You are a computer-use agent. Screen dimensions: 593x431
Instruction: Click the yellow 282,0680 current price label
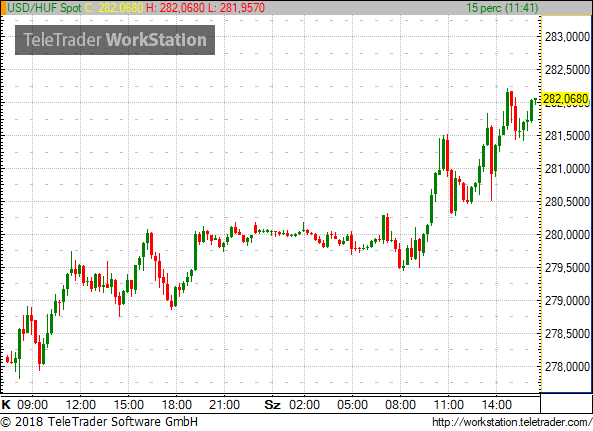point(566,99)
